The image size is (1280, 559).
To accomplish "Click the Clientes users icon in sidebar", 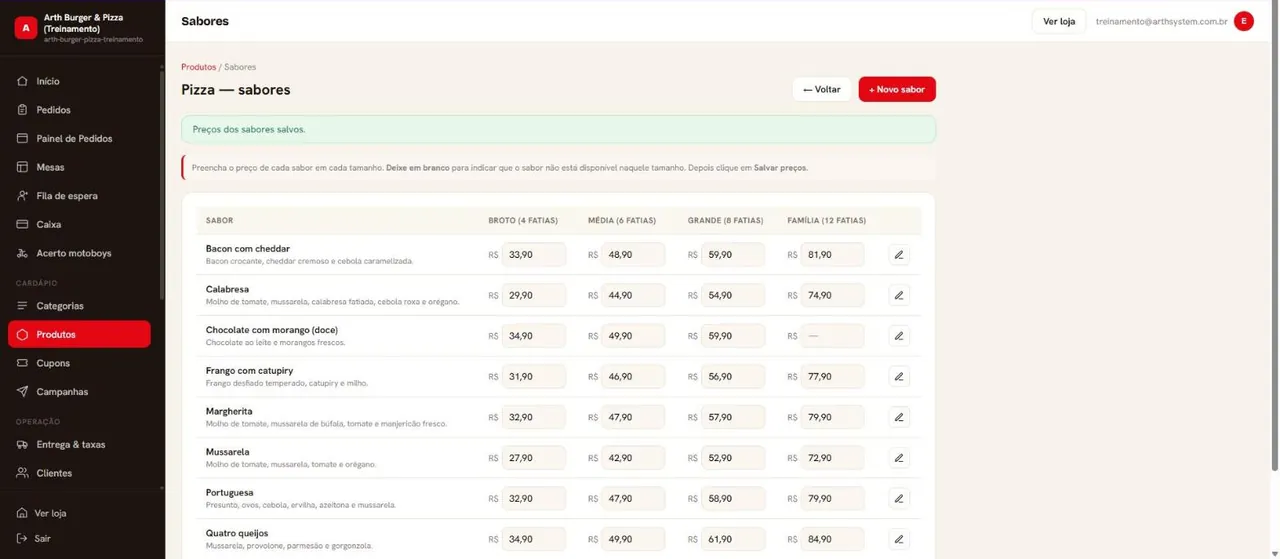I will point(22,473).
